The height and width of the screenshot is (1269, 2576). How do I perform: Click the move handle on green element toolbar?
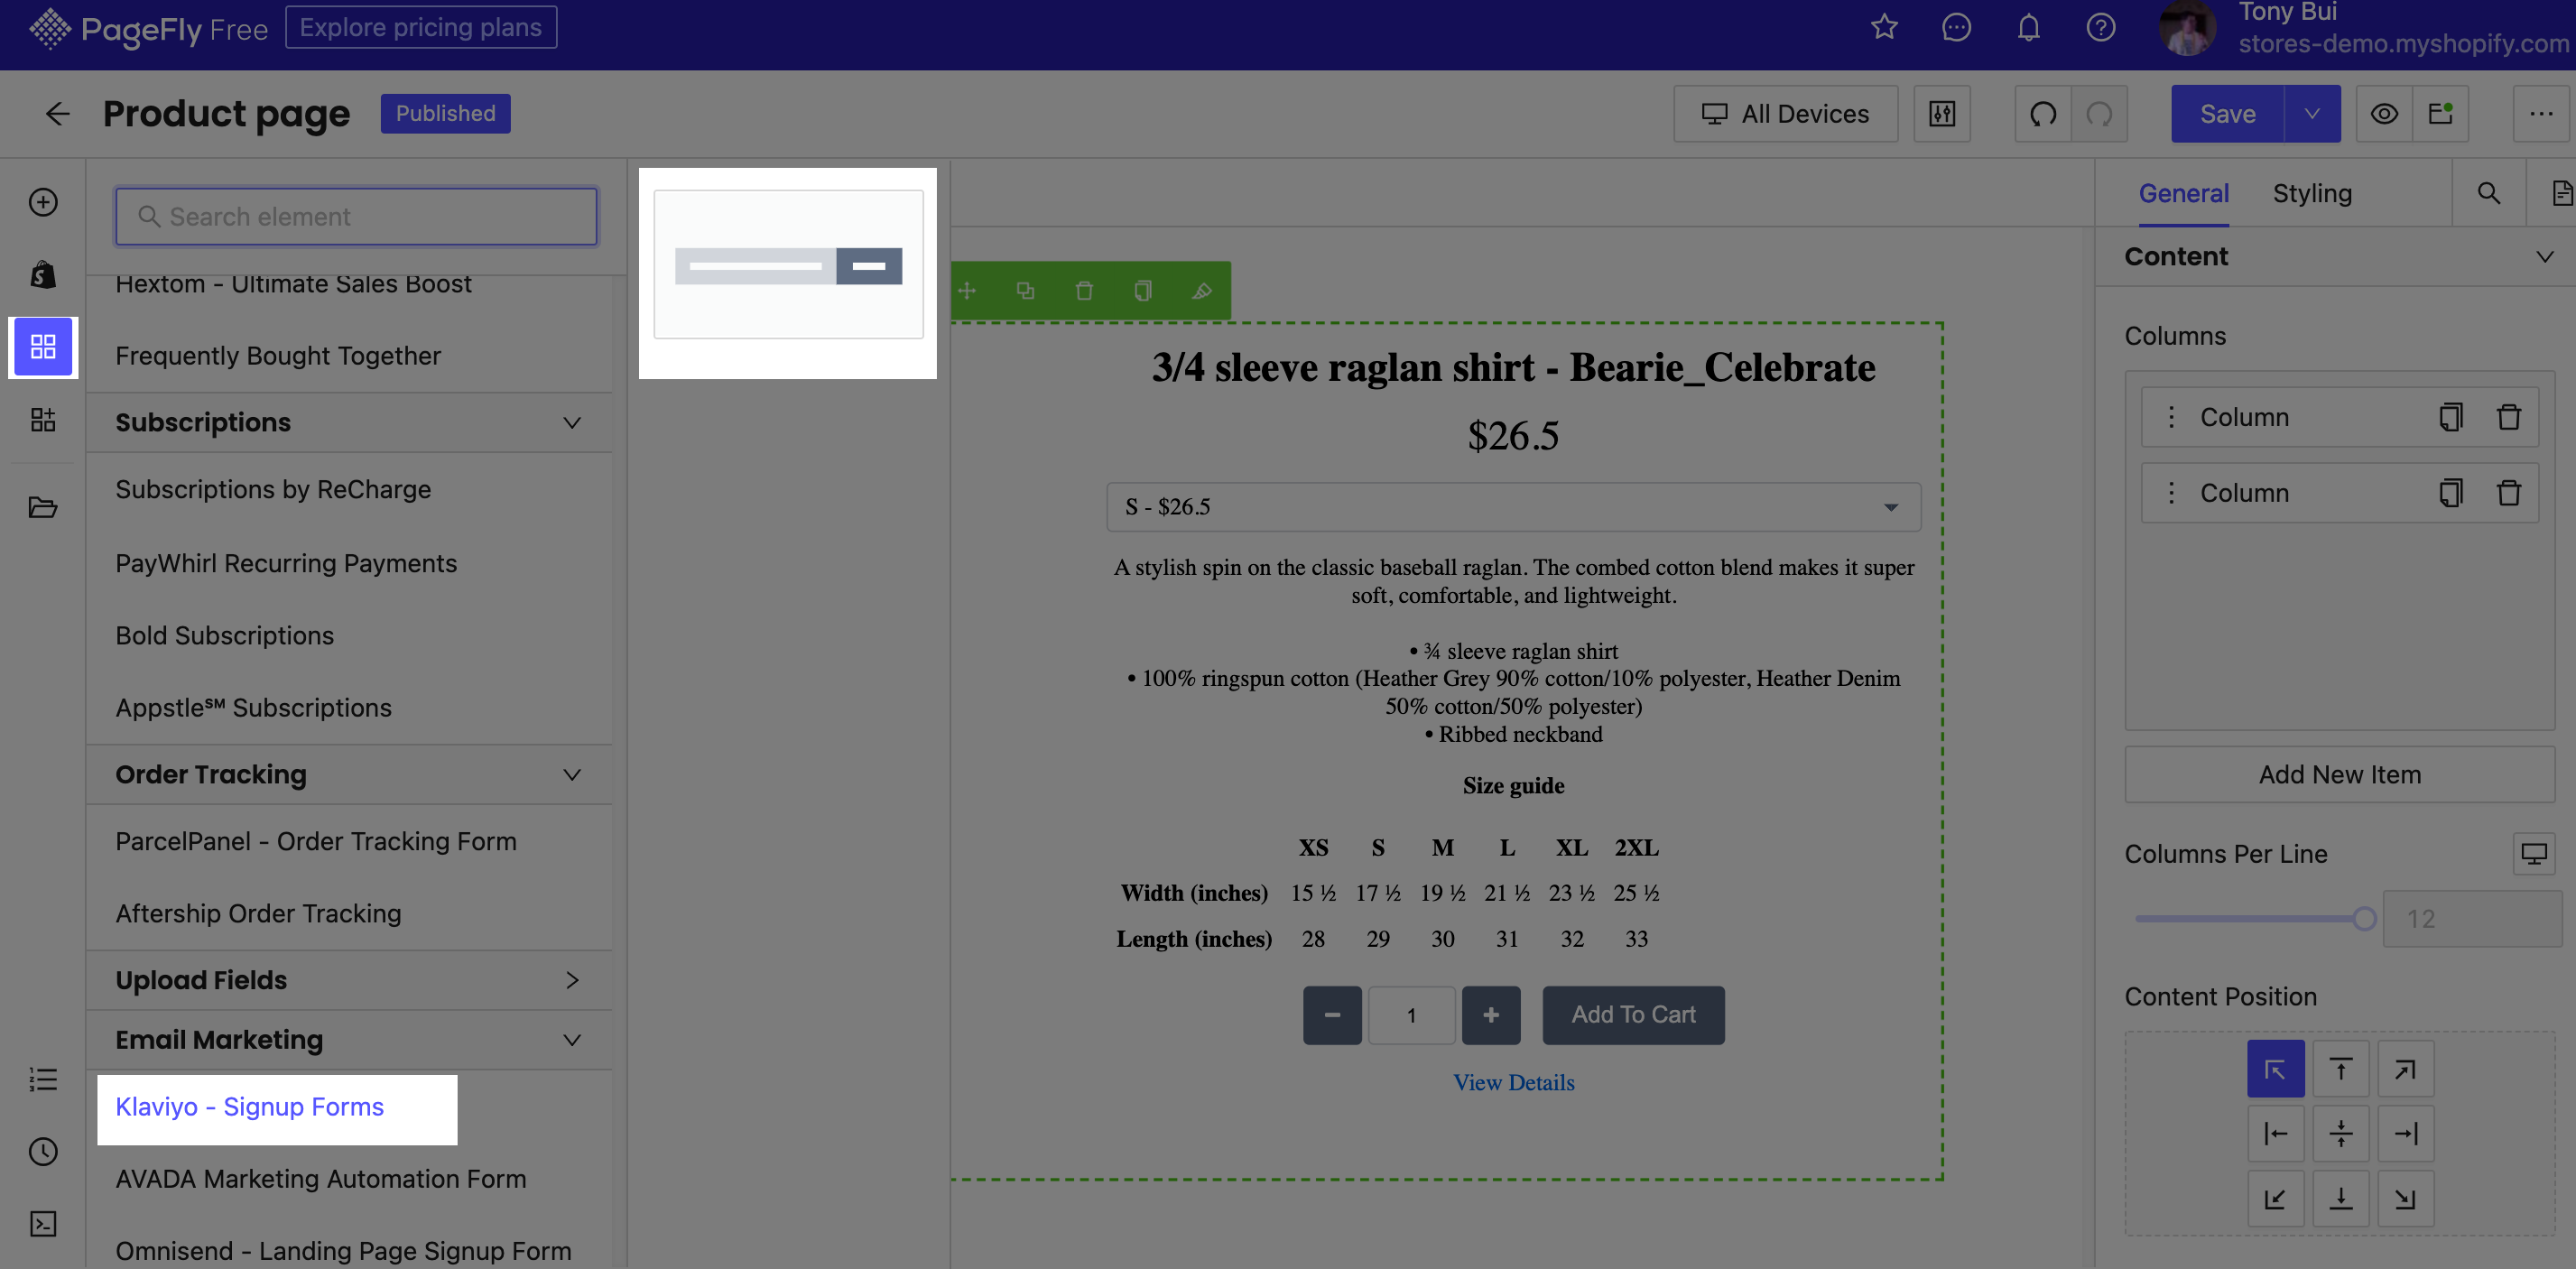tap(967, 291)
